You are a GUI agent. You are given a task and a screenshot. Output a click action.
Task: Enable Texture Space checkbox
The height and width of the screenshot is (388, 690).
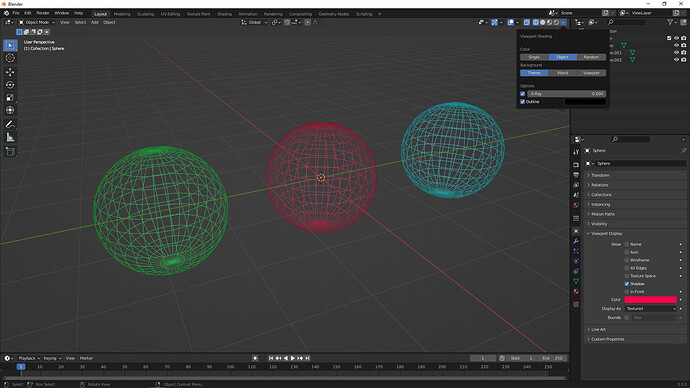627,276
